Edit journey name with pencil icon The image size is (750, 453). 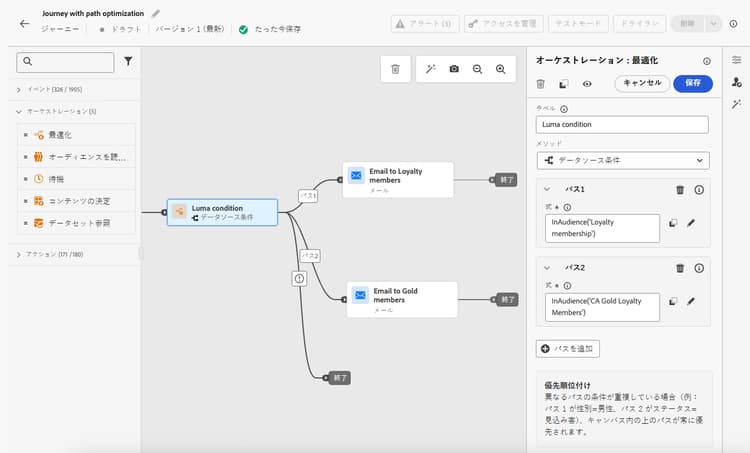pos(156,13)
